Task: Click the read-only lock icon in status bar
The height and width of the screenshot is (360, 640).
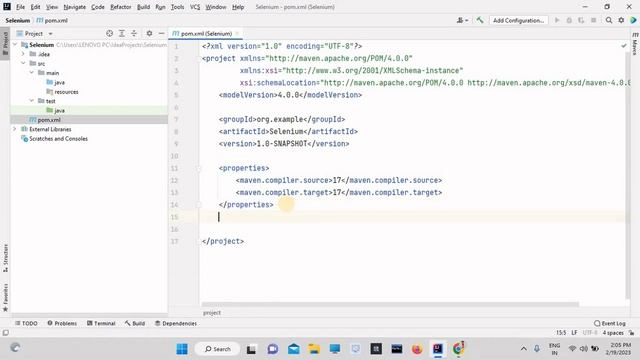Action: [631, 333]
